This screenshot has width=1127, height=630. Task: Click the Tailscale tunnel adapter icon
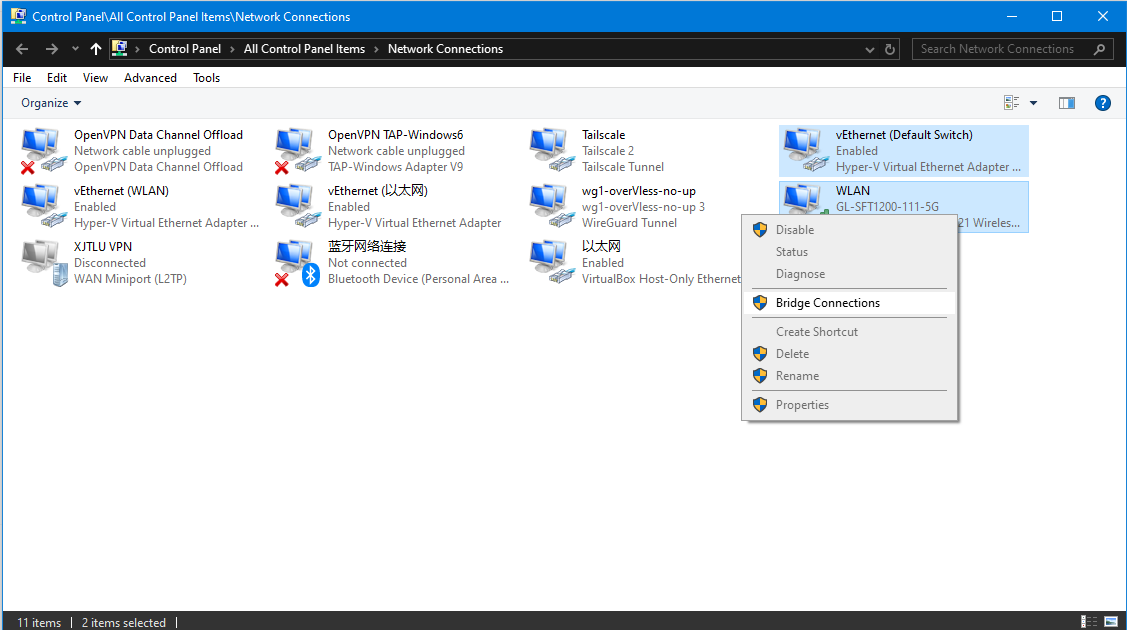coord(551,150)
